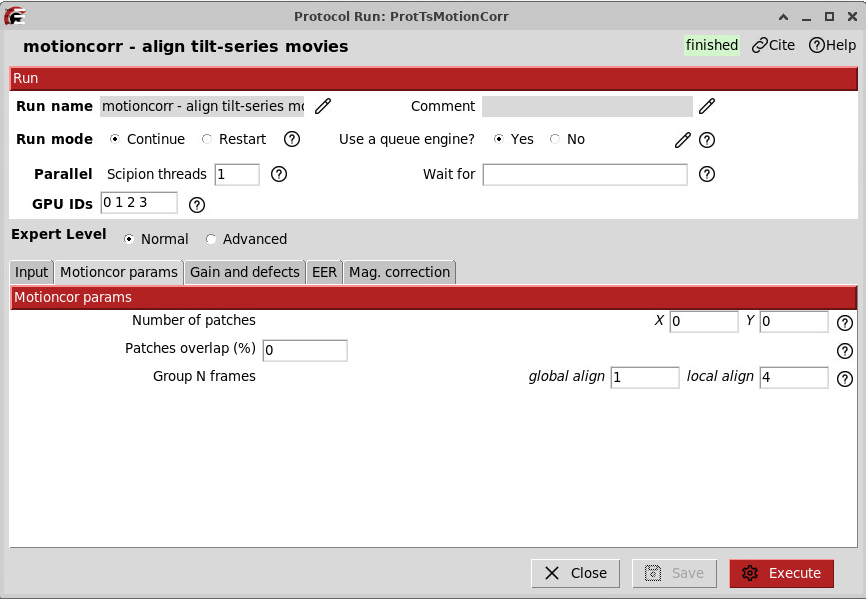Open the protocol Help link

832,45
